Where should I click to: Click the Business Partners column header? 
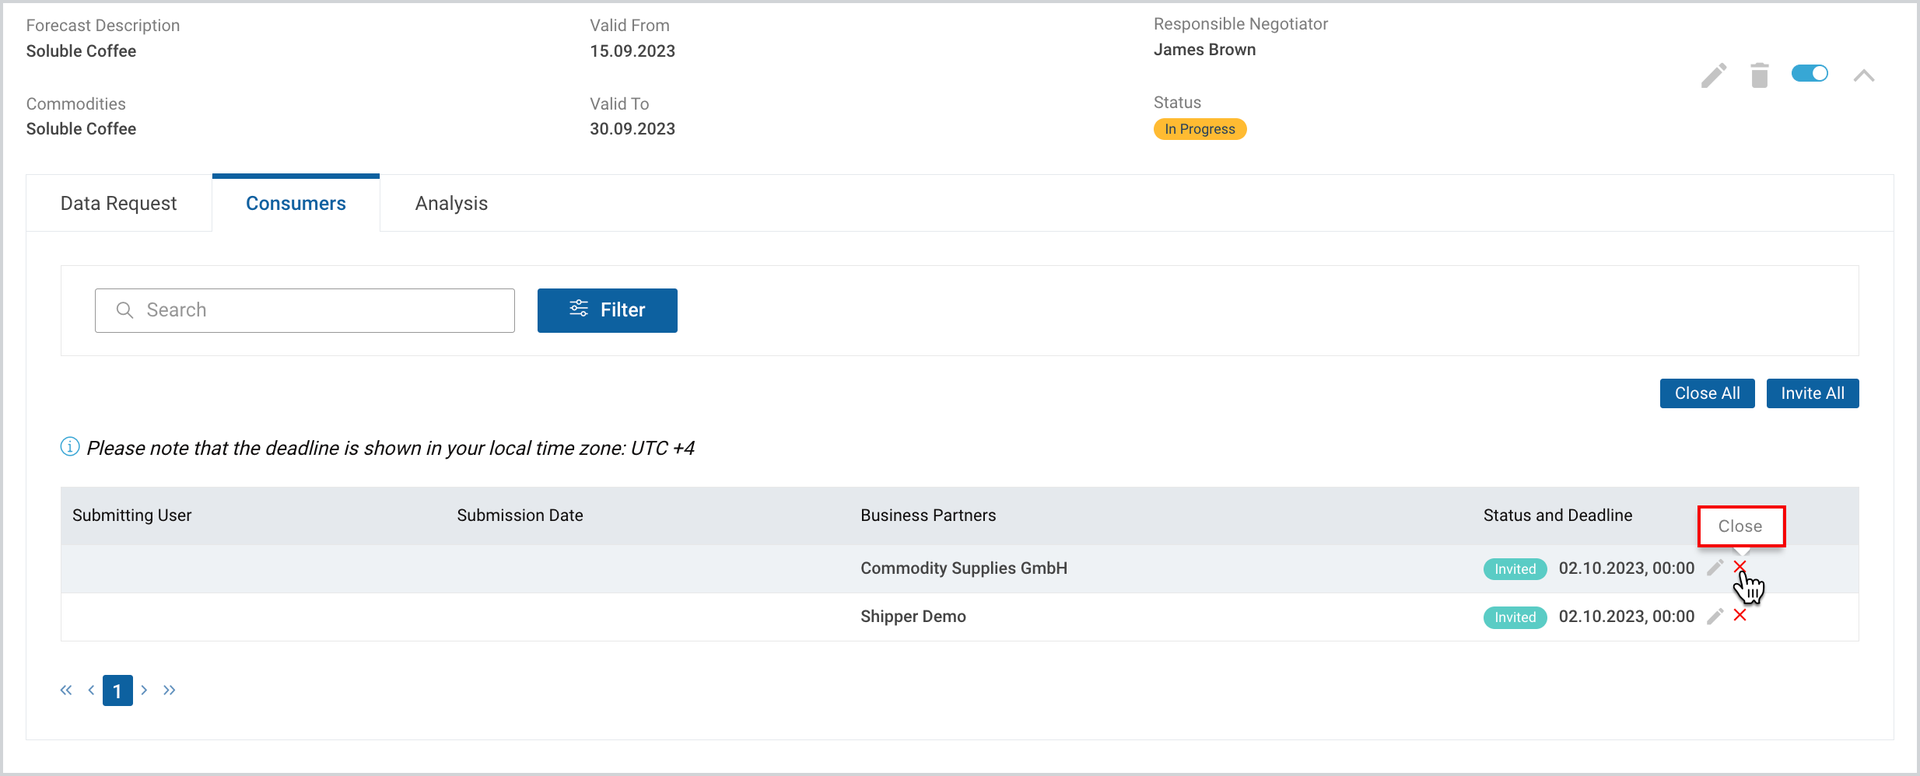tap(928, 515)
